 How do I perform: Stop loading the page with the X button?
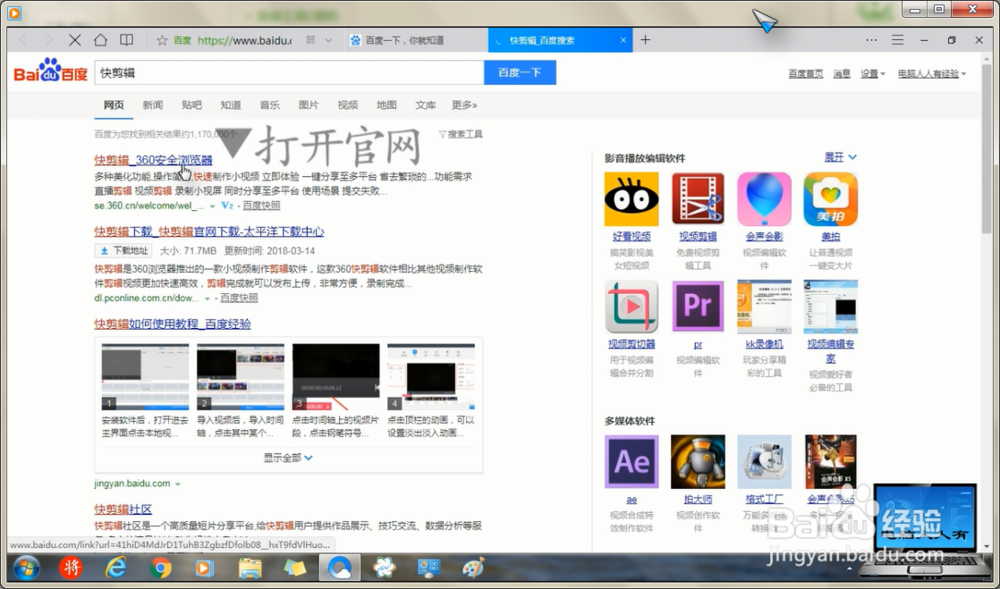(x=75, y=40)
